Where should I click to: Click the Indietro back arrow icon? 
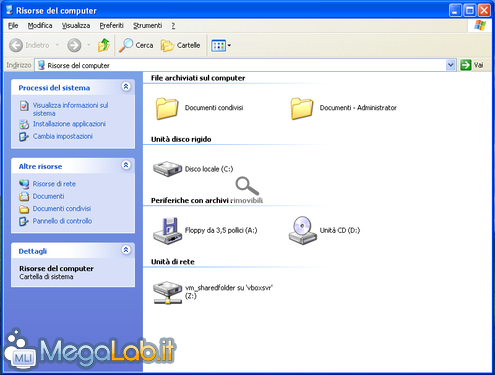(16, 45)
